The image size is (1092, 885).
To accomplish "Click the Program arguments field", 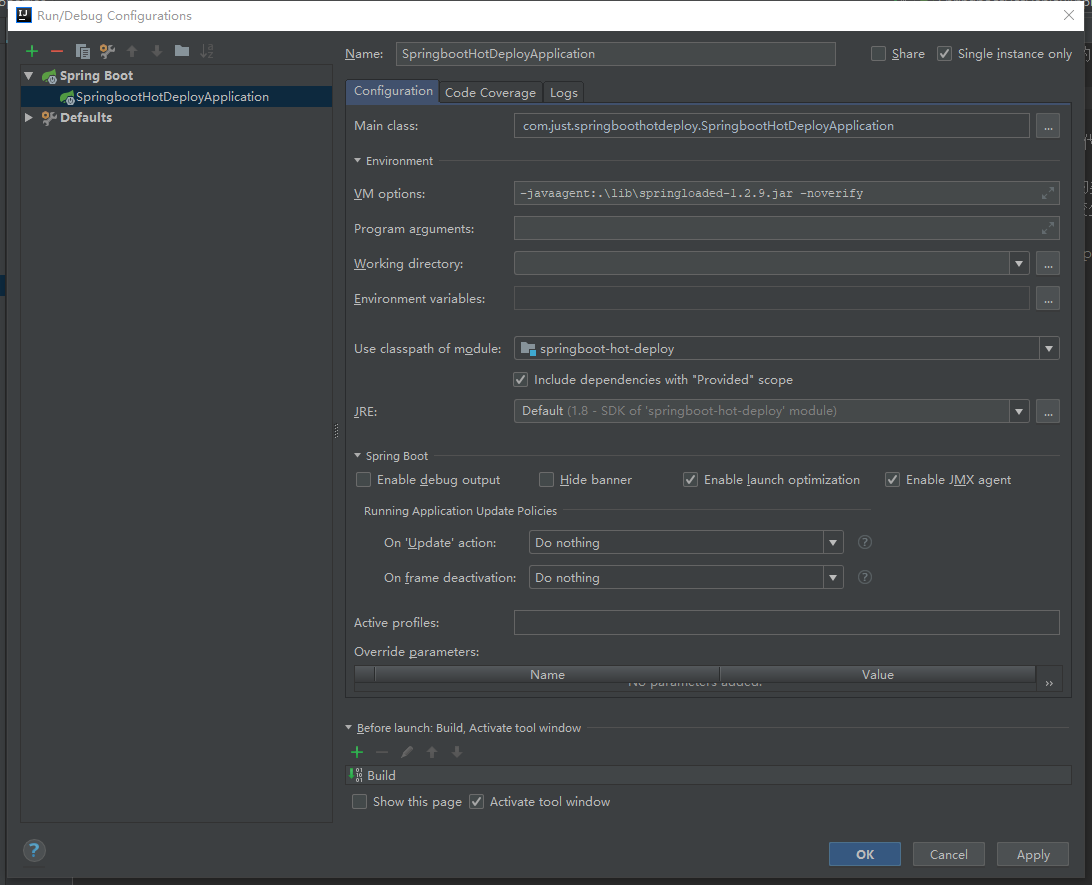I will coord(787,228).
